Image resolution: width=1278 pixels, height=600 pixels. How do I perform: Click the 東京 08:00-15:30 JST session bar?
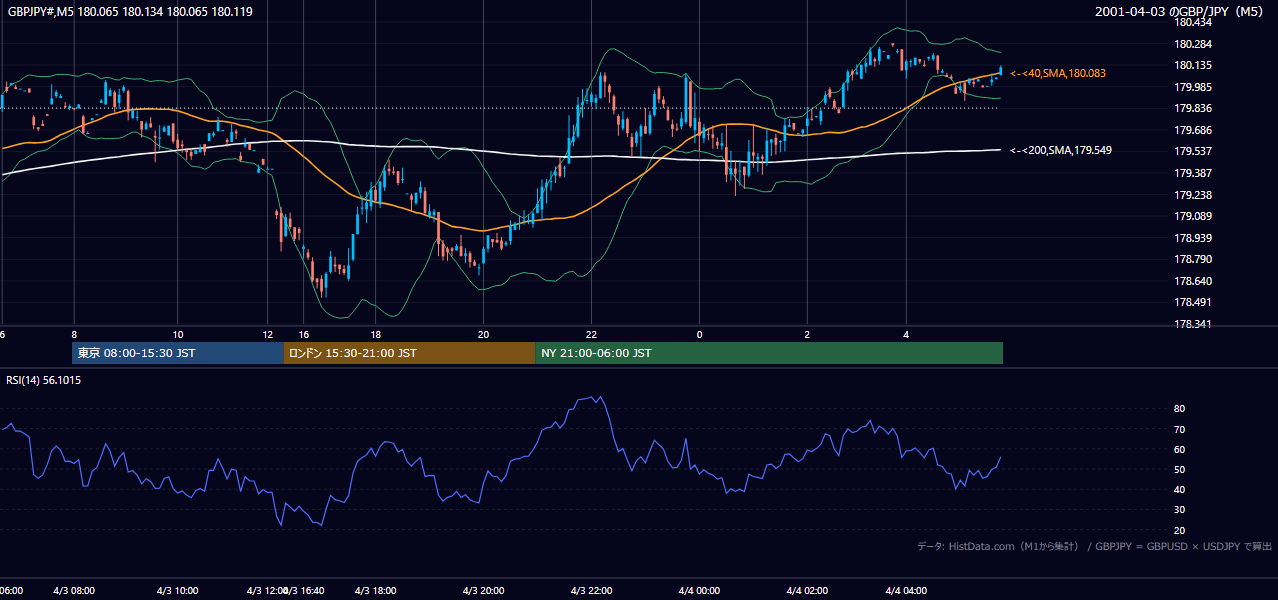178,353
